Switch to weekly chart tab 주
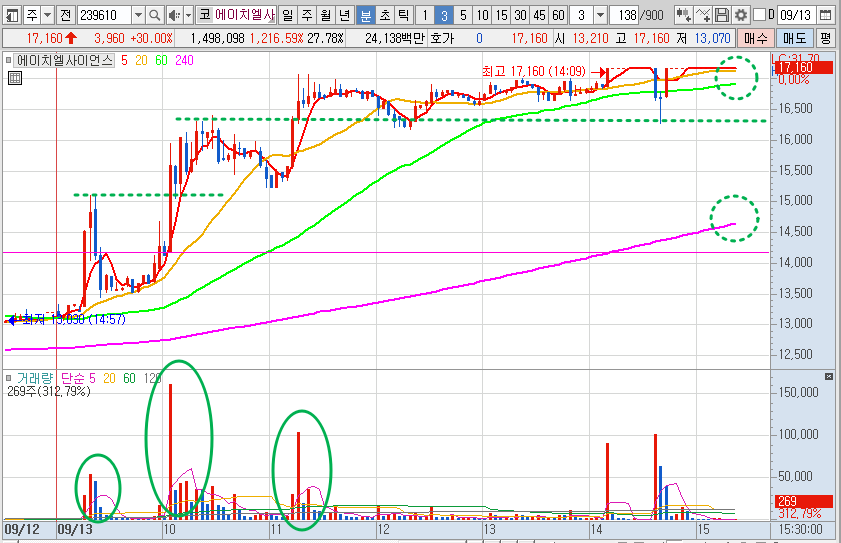Image resolution: width=841 pixels, height=543 pixels. pyautogui.click(x=307, y=15)
